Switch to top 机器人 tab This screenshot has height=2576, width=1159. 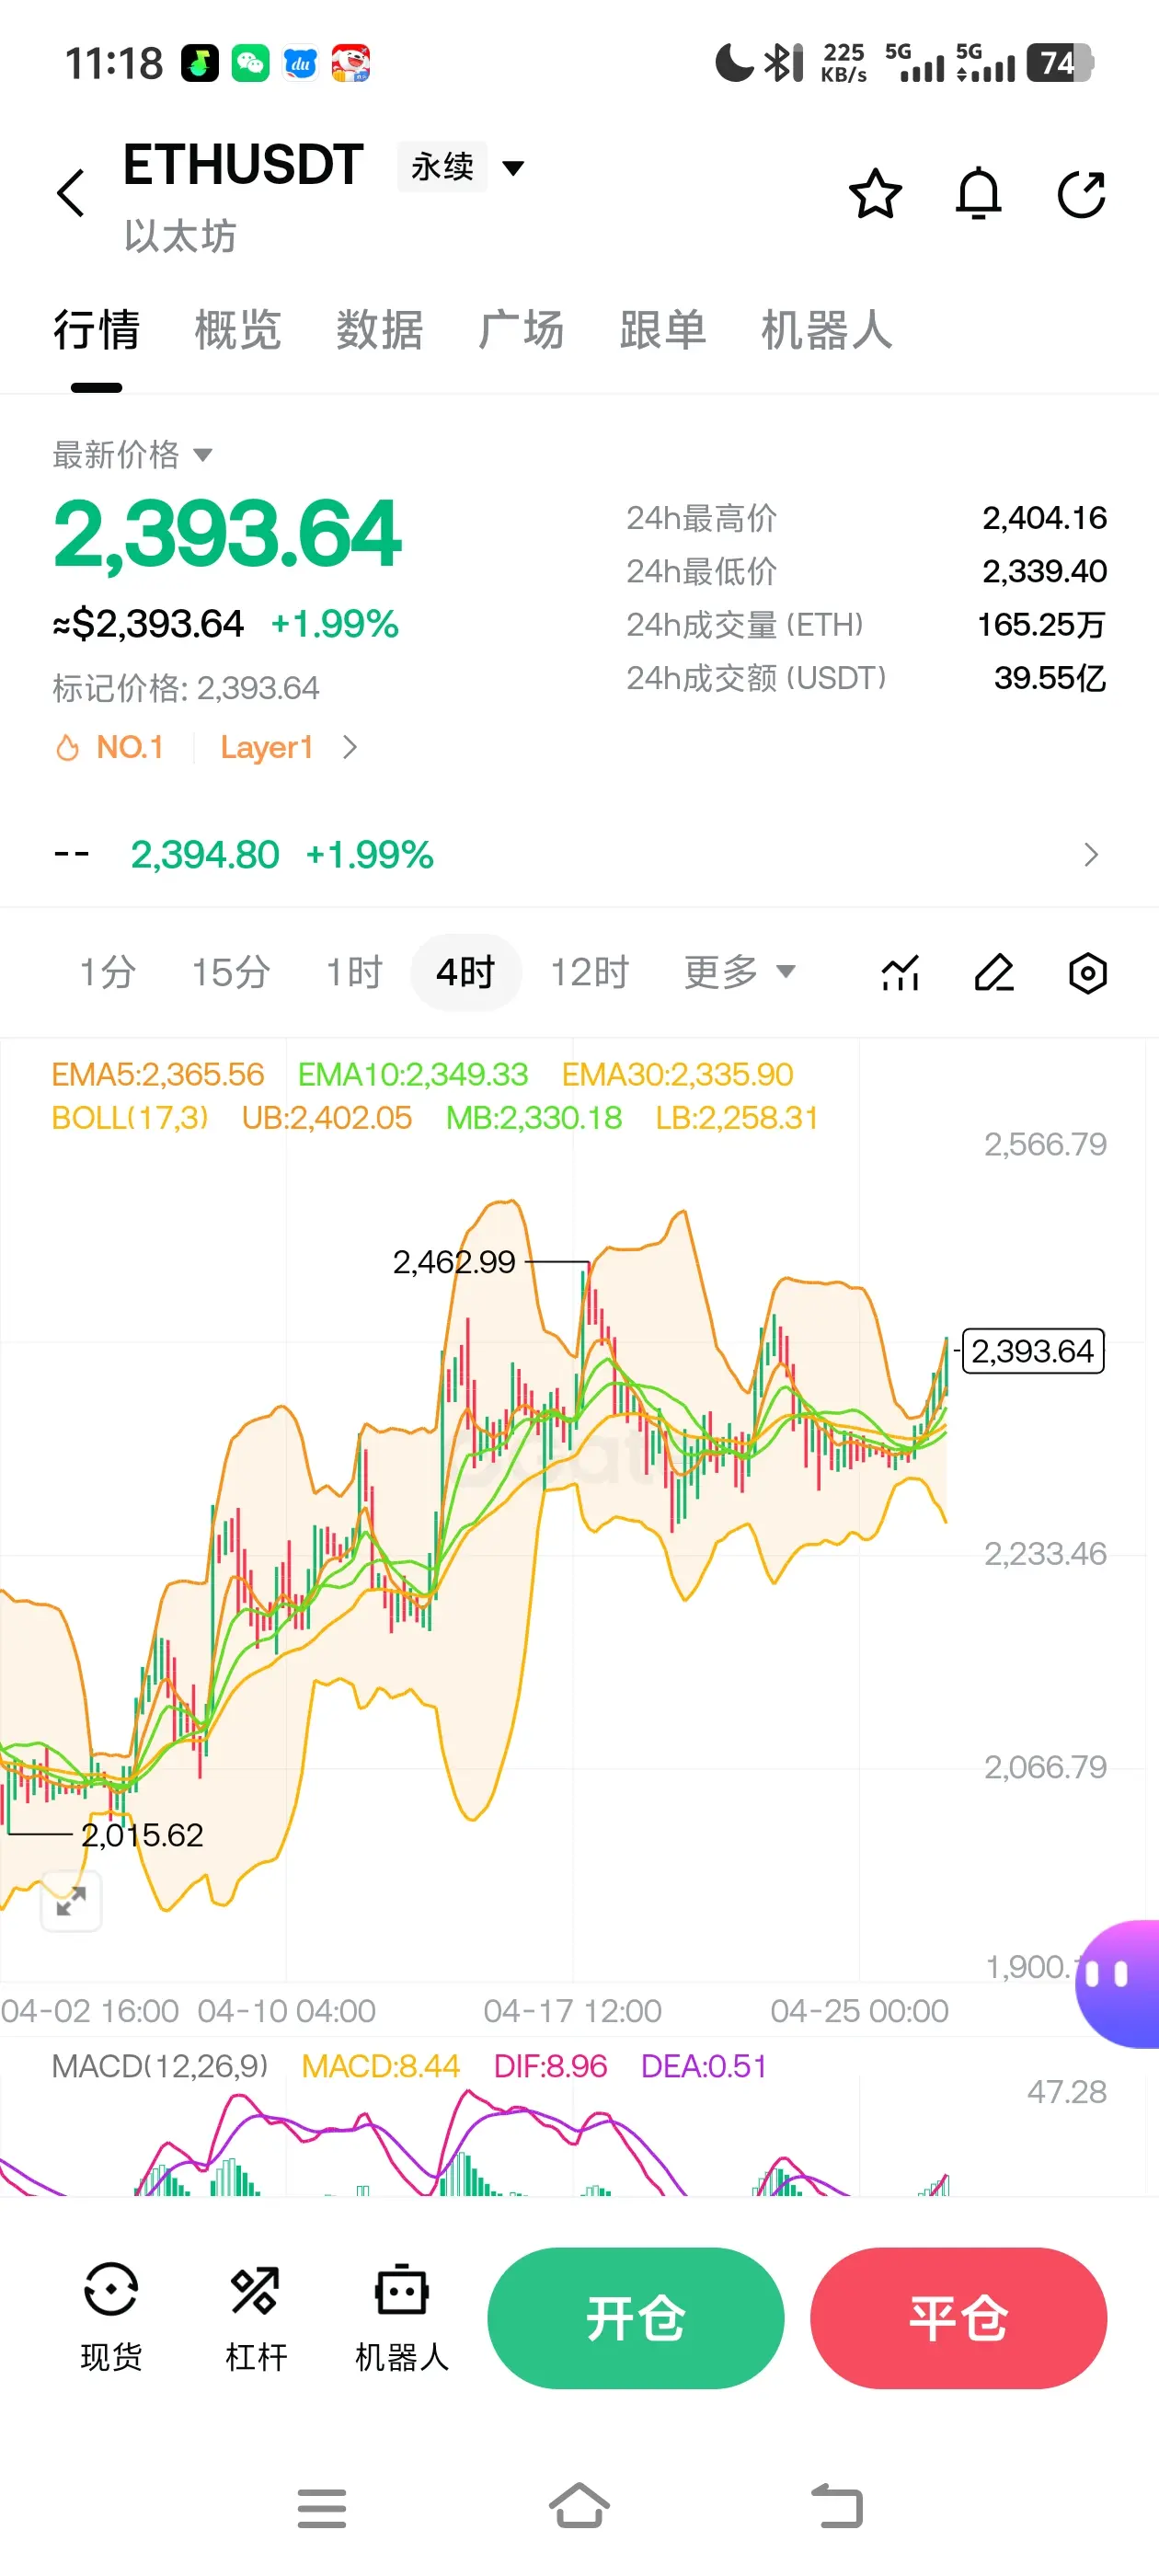pyautogui.click(x=827, y=331)
